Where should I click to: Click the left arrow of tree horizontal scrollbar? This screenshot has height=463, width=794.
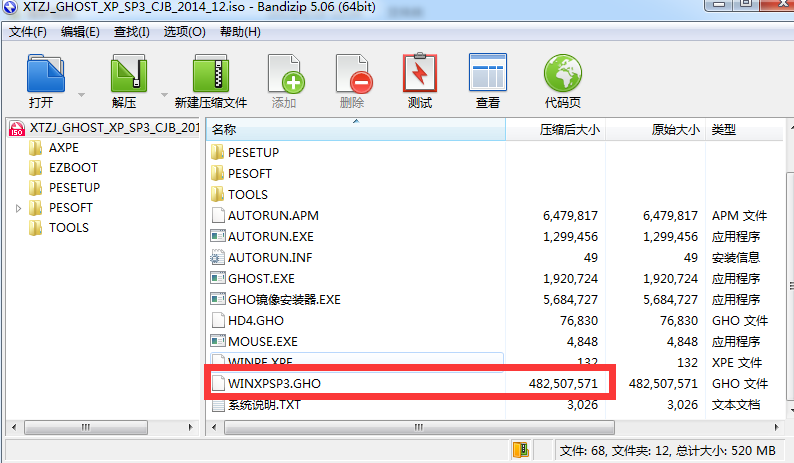pyautogui.click(x=14, y=428)
